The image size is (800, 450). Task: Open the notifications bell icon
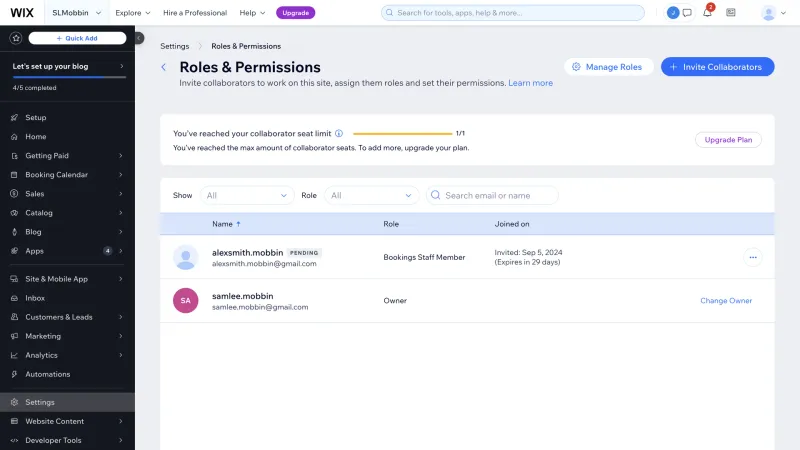tap(707, 13)
